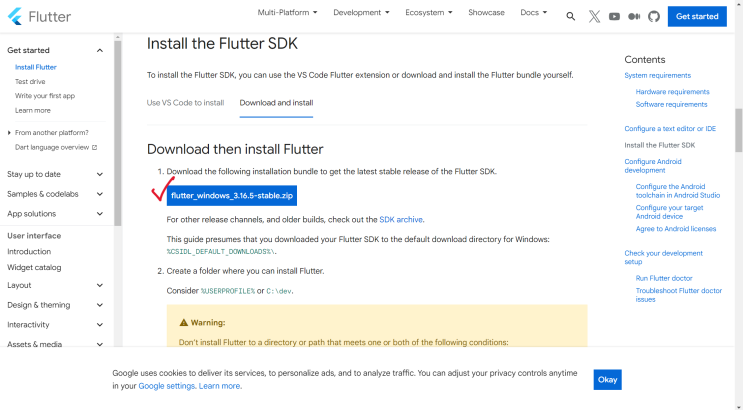The width and height of the screenshot is (743, 410).
Task: Click the Flutter logo in header
Action: (x=39, y=17)
